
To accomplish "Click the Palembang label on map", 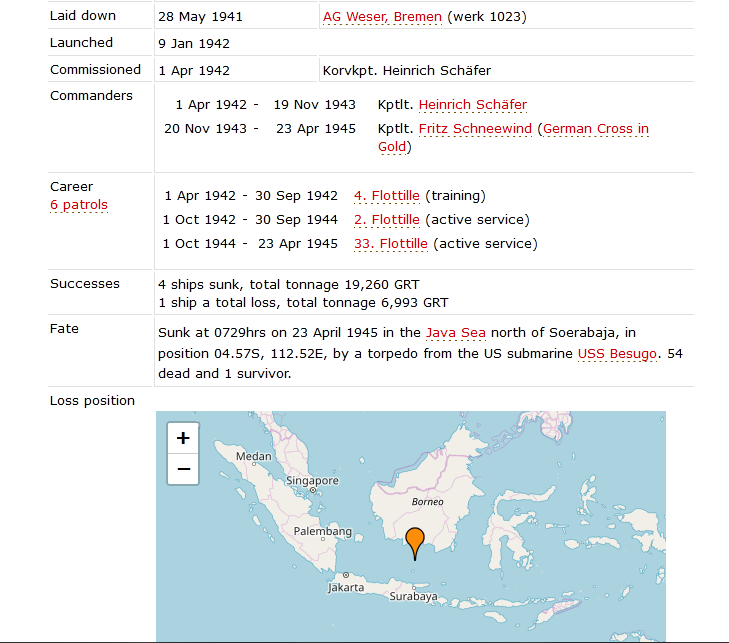I will (323, 531).
